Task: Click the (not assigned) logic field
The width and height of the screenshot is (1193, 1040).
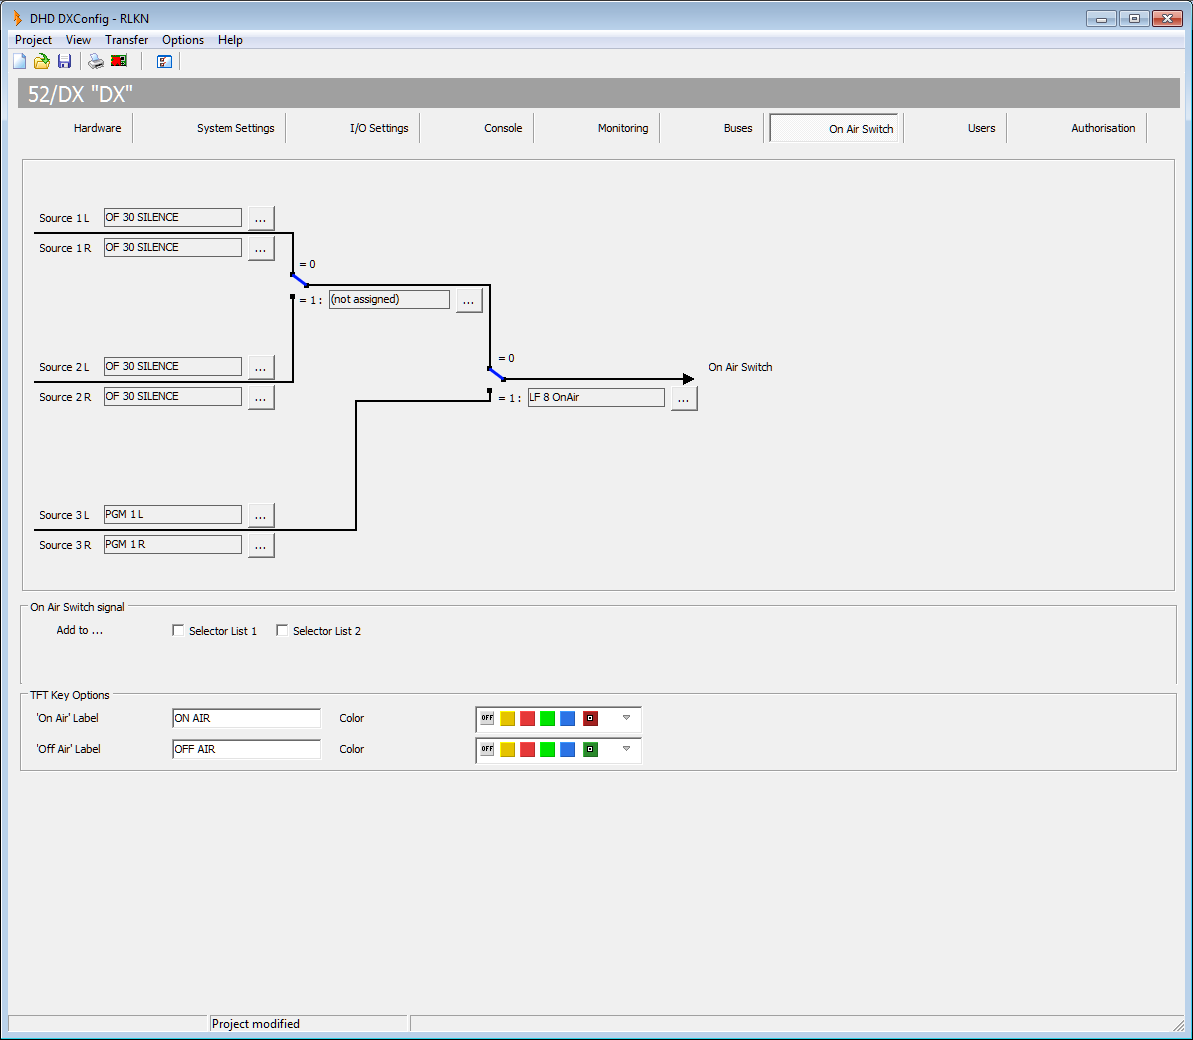Action: coord(389,299)
